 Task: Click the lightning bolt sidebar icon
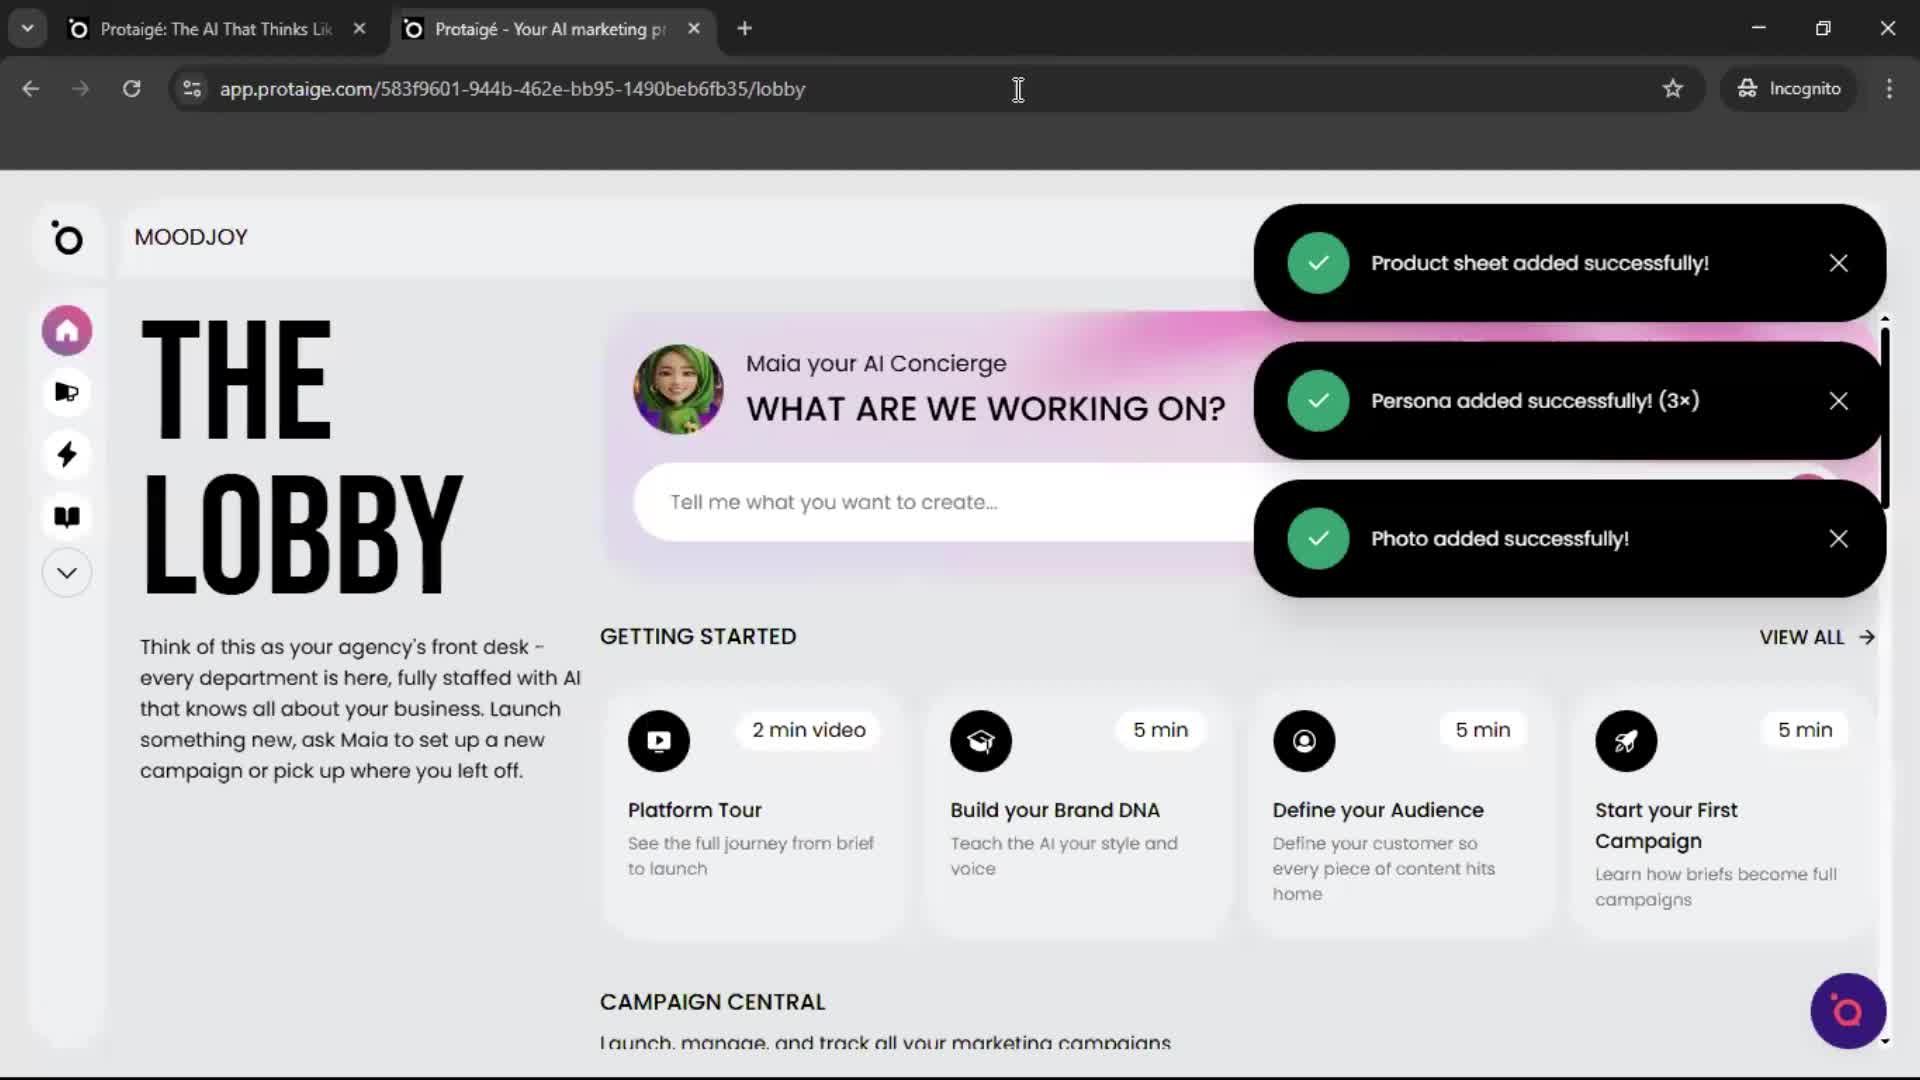(x=66, y=454)
